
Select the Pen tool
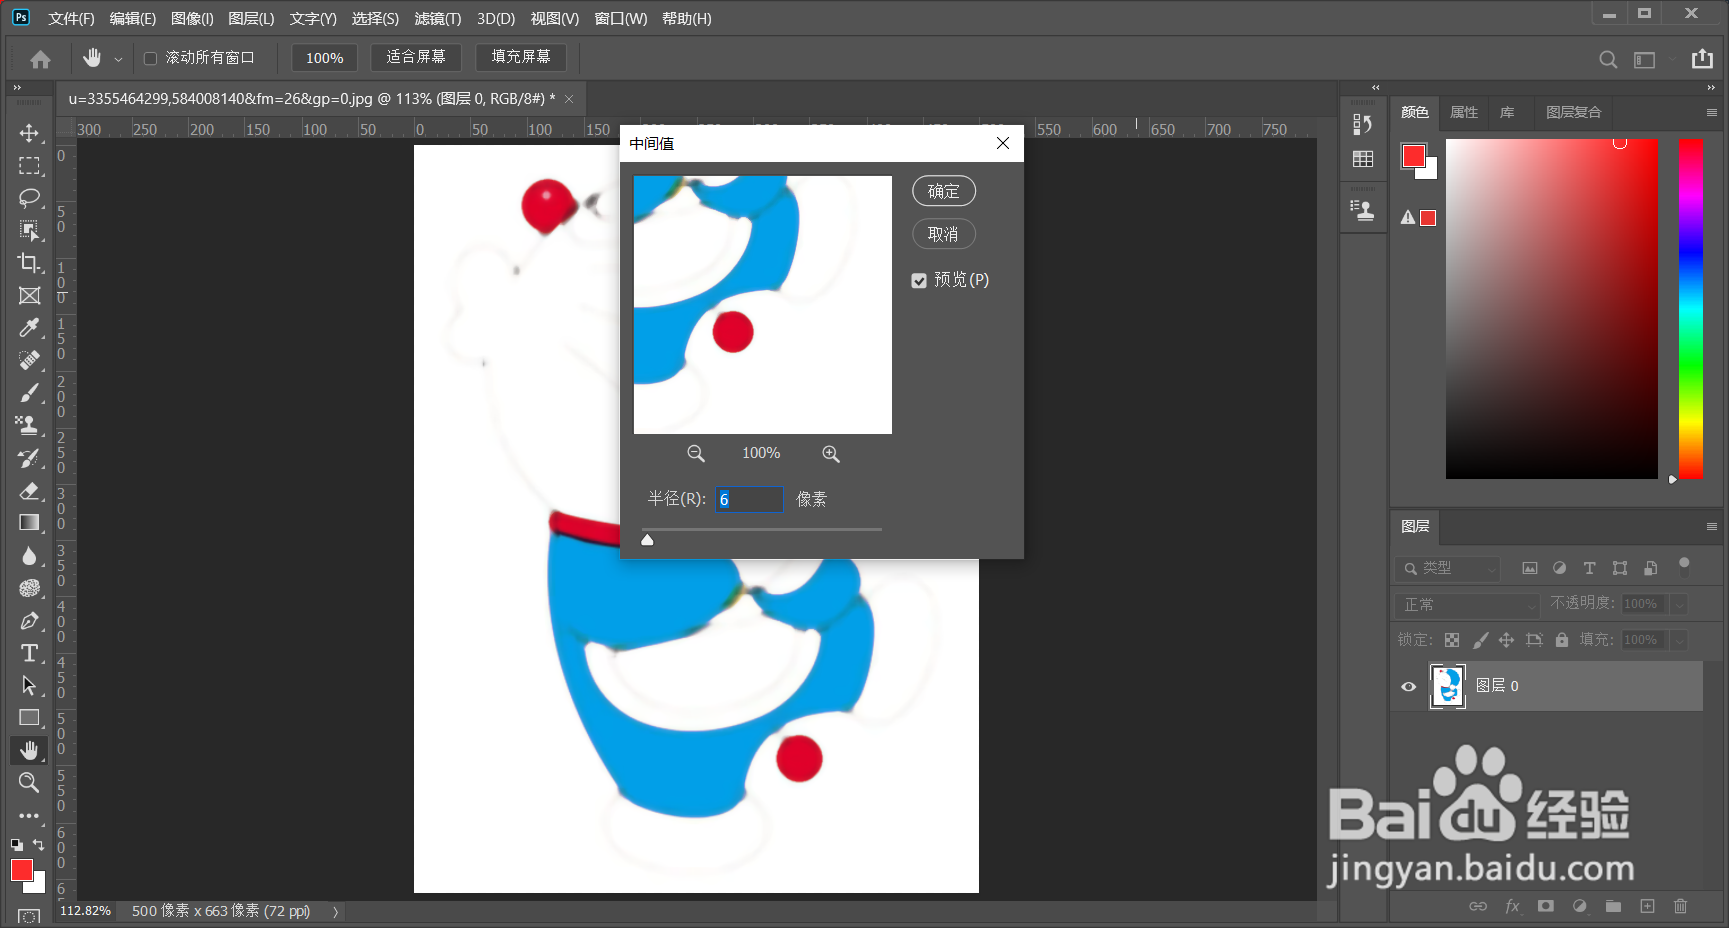(29, 621)
